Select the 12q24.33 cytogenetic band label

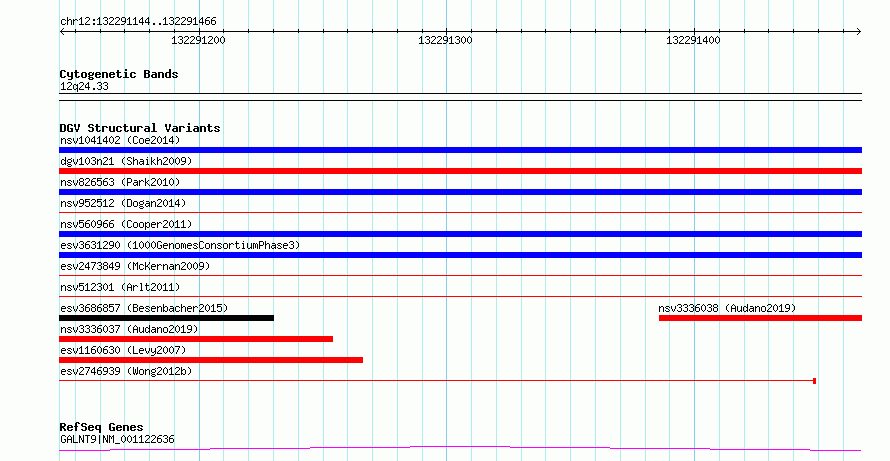click(x=84, y=87)
